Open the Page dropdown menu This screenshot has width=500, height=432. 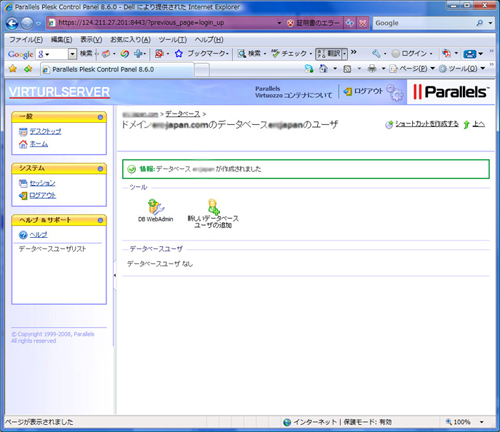click(x=412, y=69)
